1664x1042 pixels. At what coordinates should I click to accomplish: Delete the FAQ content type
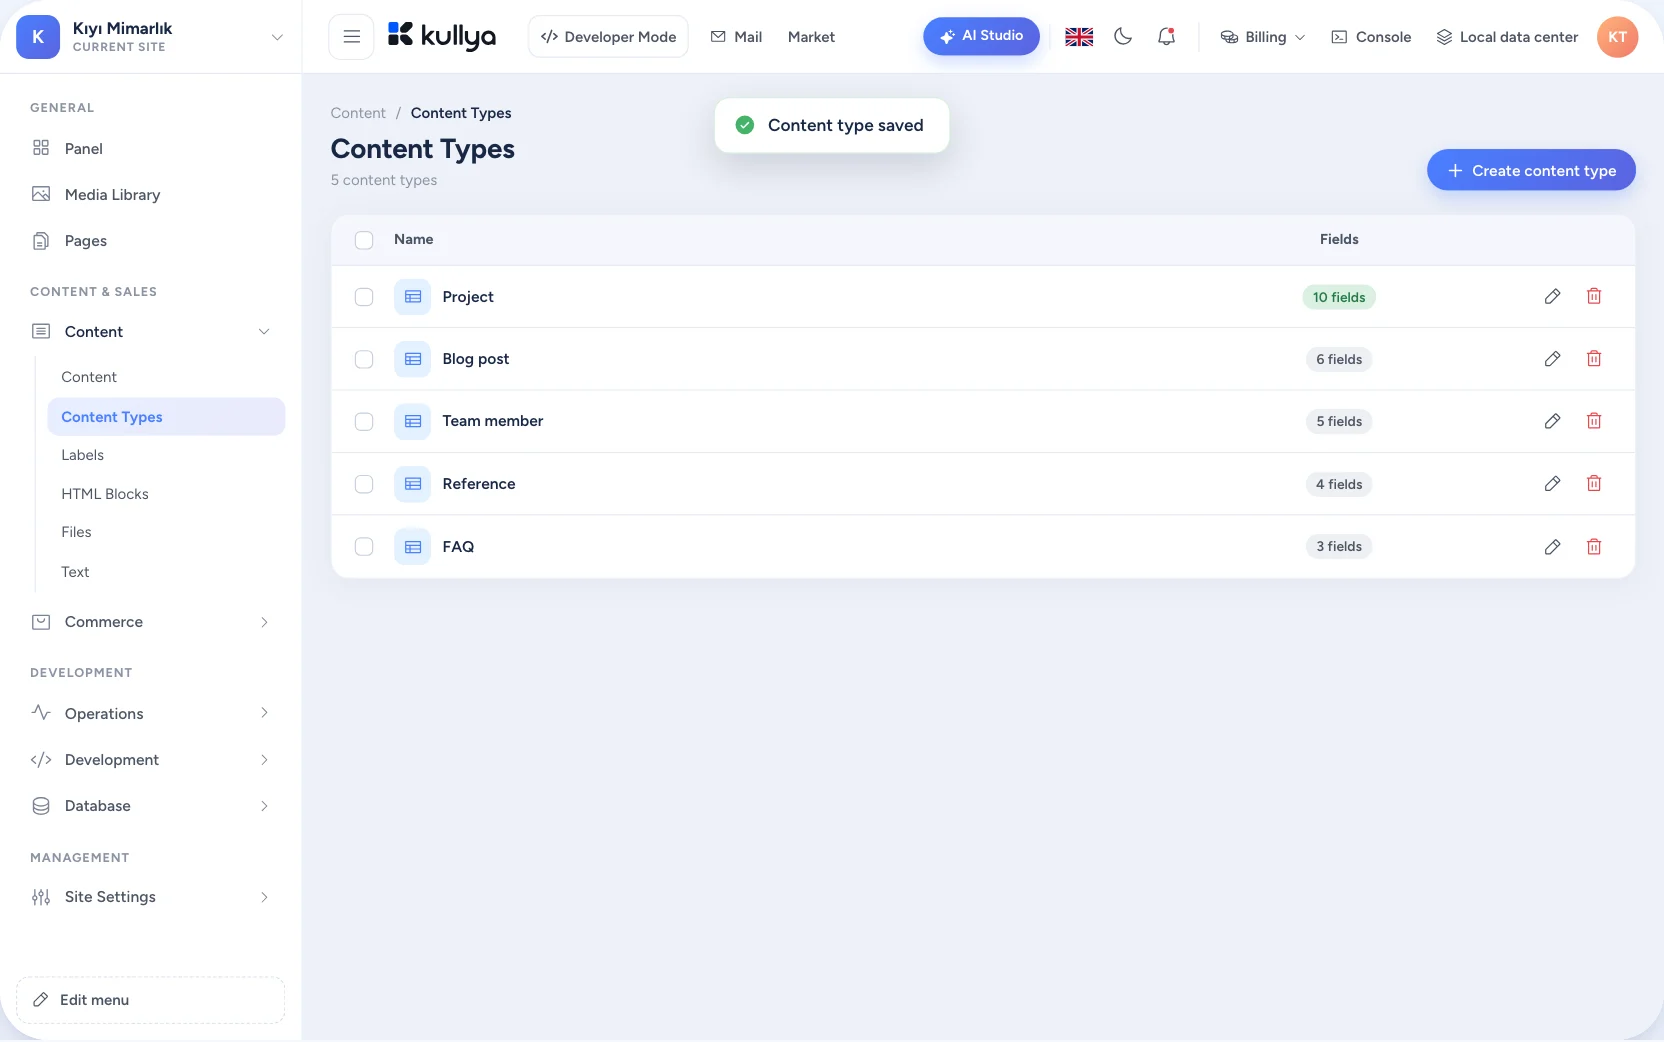pyautogui.click(x=1594, y=547)
